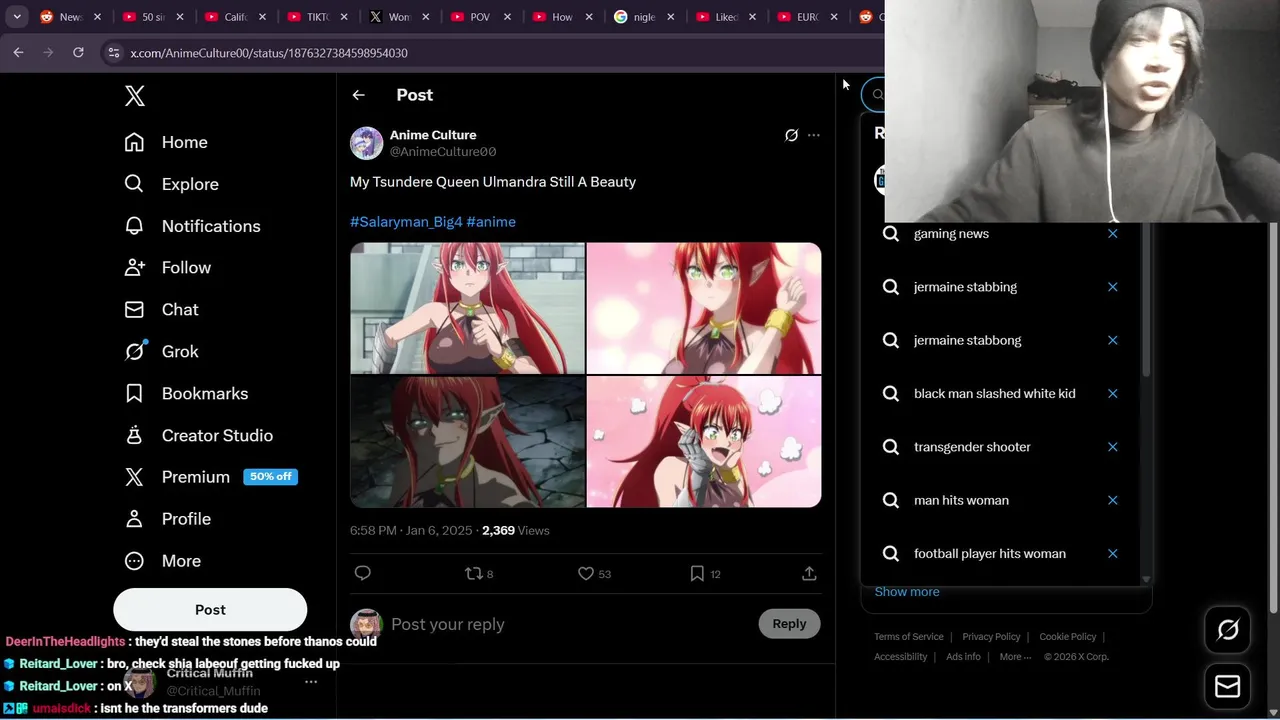Open the Cookie Policy link

tap(1067, 637)
